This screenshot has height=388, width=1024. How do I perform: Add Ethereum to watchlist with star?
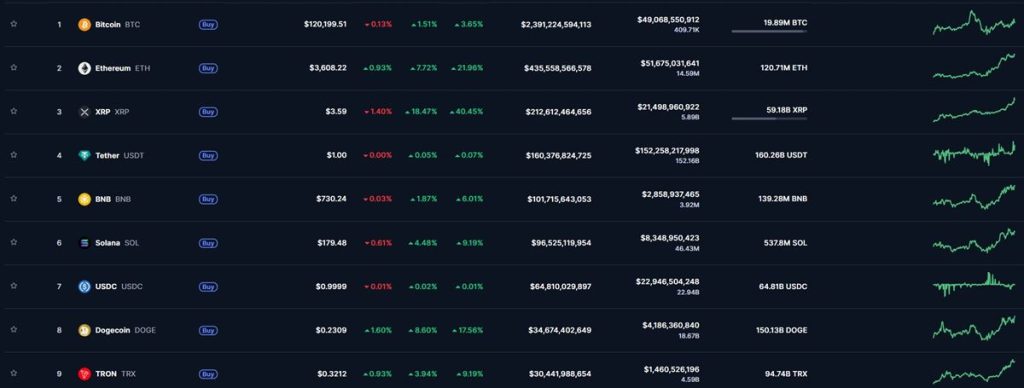(14, 68)
